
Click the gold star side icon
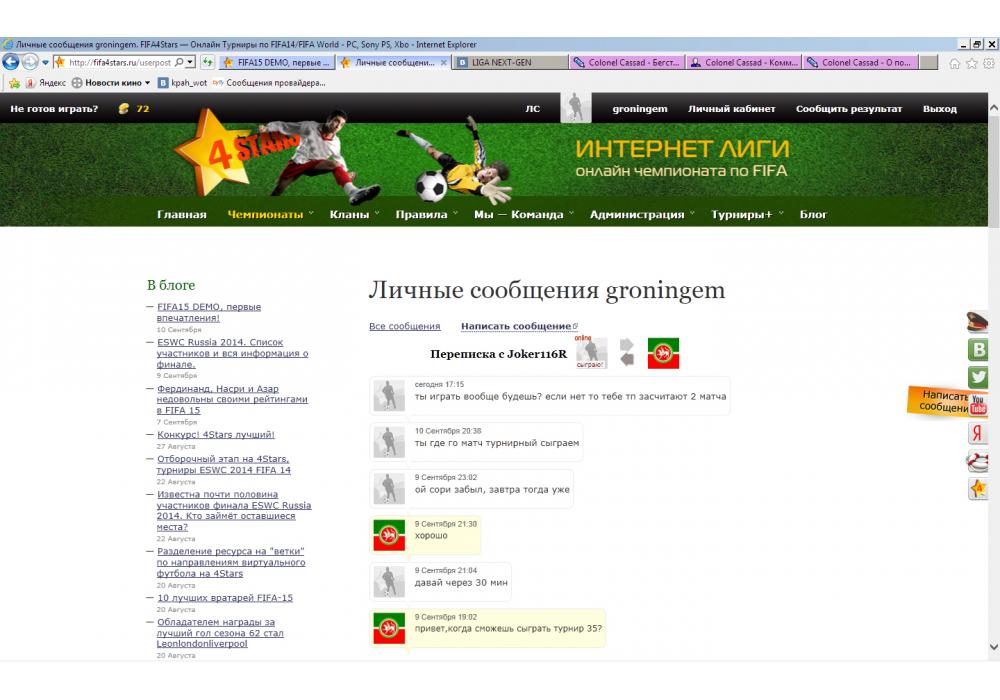click(978, 489)
